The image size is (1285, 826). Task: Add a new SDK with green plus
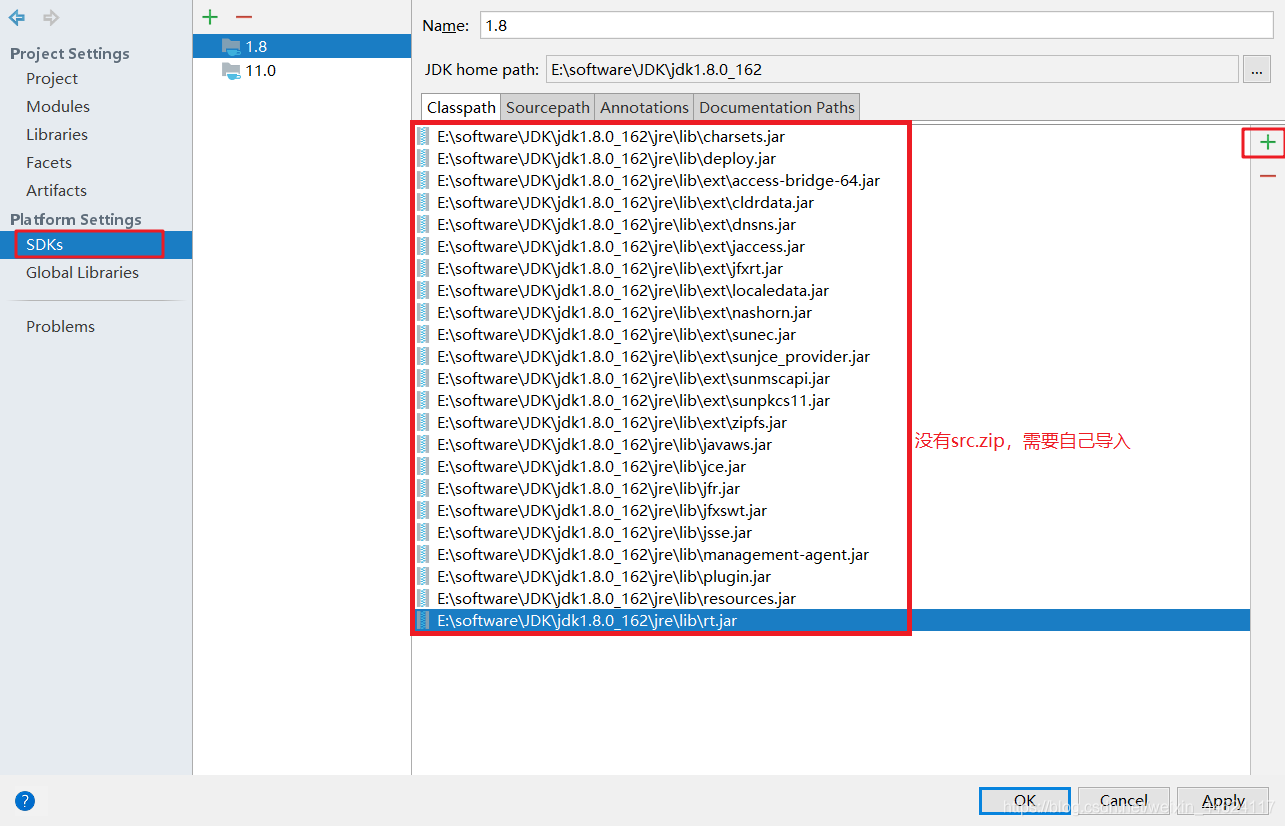point(210,17)
